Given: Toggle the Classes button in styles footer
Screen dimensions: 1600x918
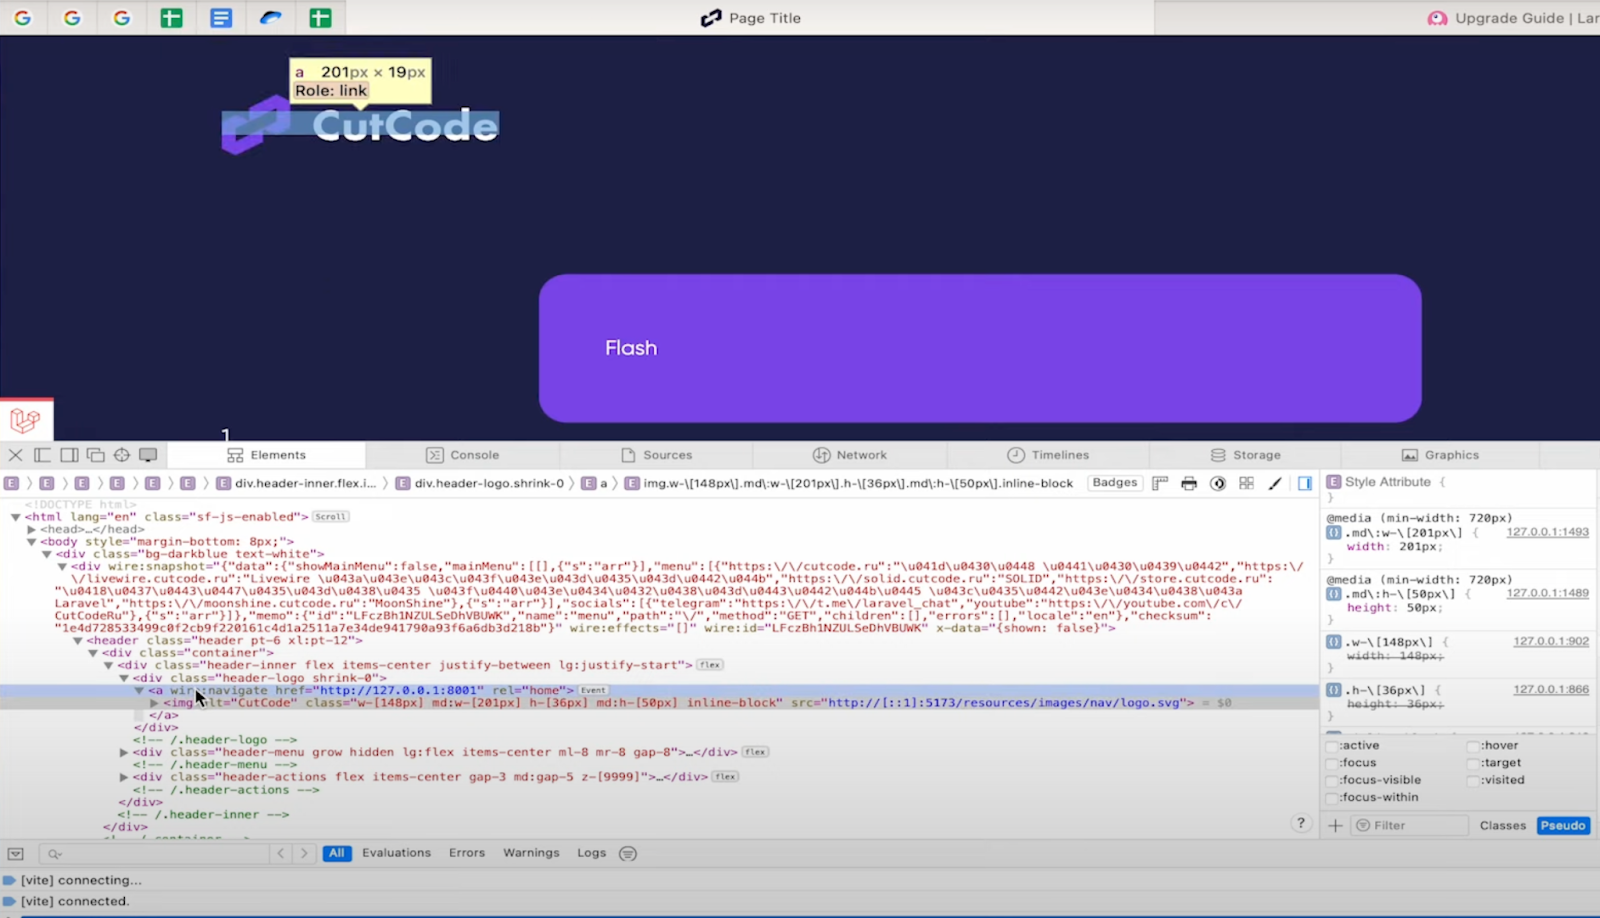Looking at the screenshot, I should coord(1503,825).
